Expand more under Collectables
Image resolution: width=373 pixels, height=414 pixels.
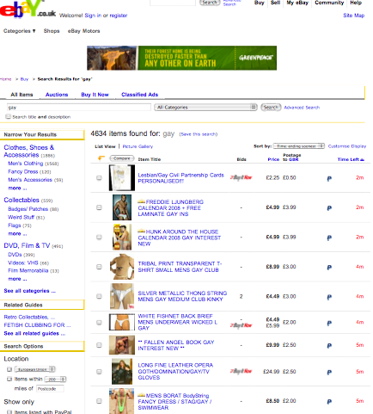17,234
